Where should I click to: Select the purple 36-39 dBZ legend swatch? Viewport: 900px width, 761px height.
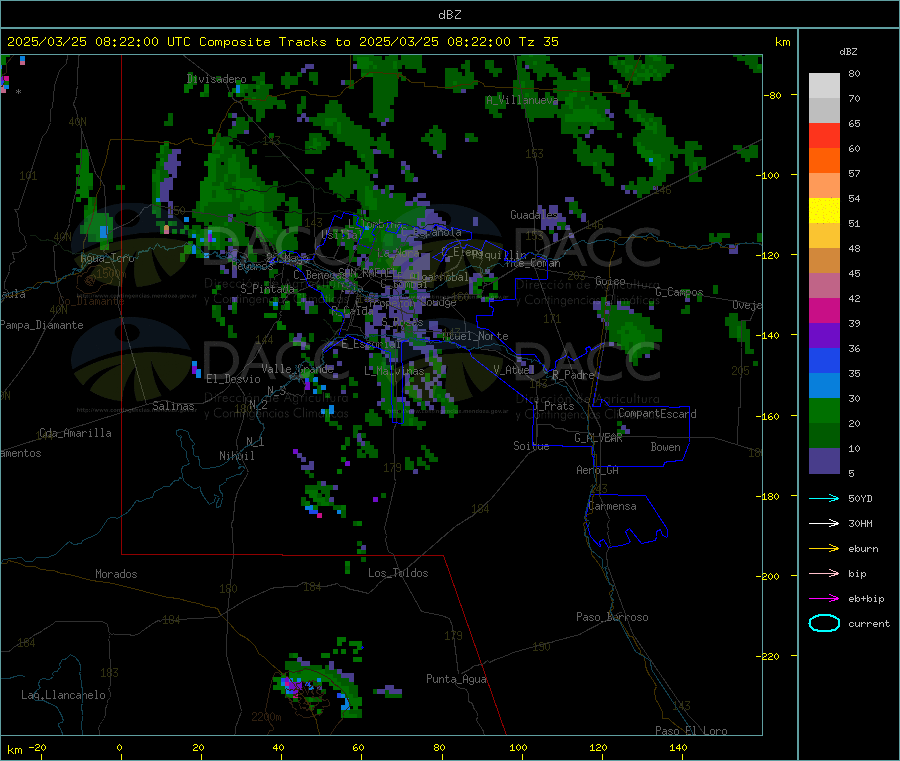(x=824, y=336)
